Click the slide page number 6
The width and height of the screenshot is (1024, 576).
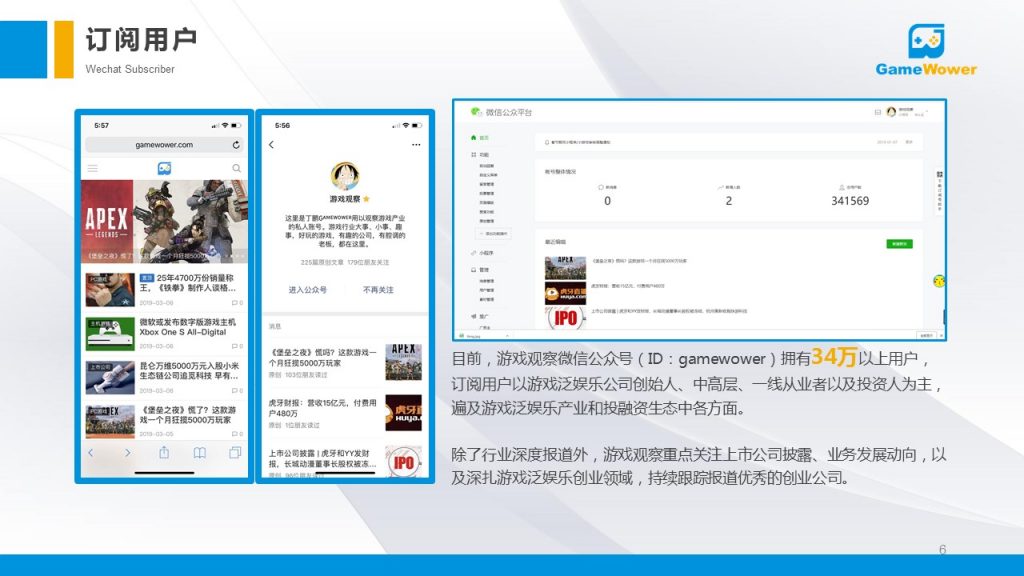pyautogui.click(x=942, y=549)
